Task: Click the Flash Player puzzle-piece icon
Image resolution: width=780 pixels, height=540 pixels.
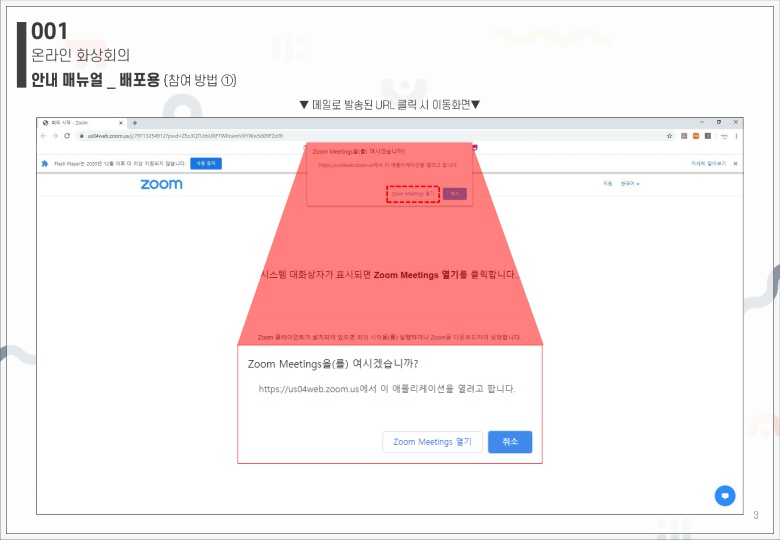Action: click(45, 163)
